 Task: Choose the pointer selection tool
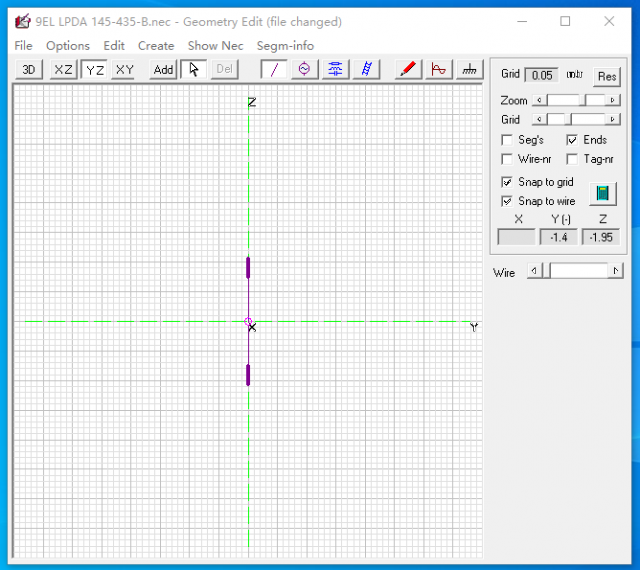[x=193, y=69]
